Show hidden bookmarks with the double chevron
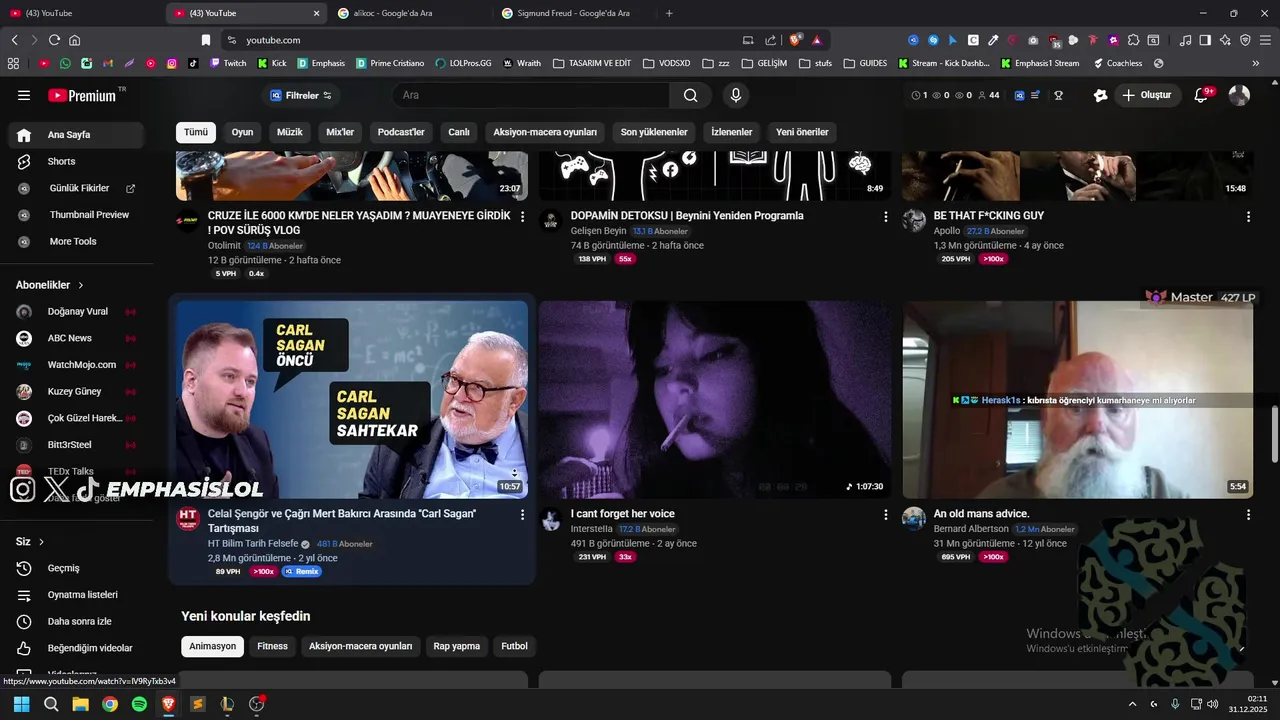Image resolution: width=1280 pixels, height=720 pixels. [x=1256, y=63]
